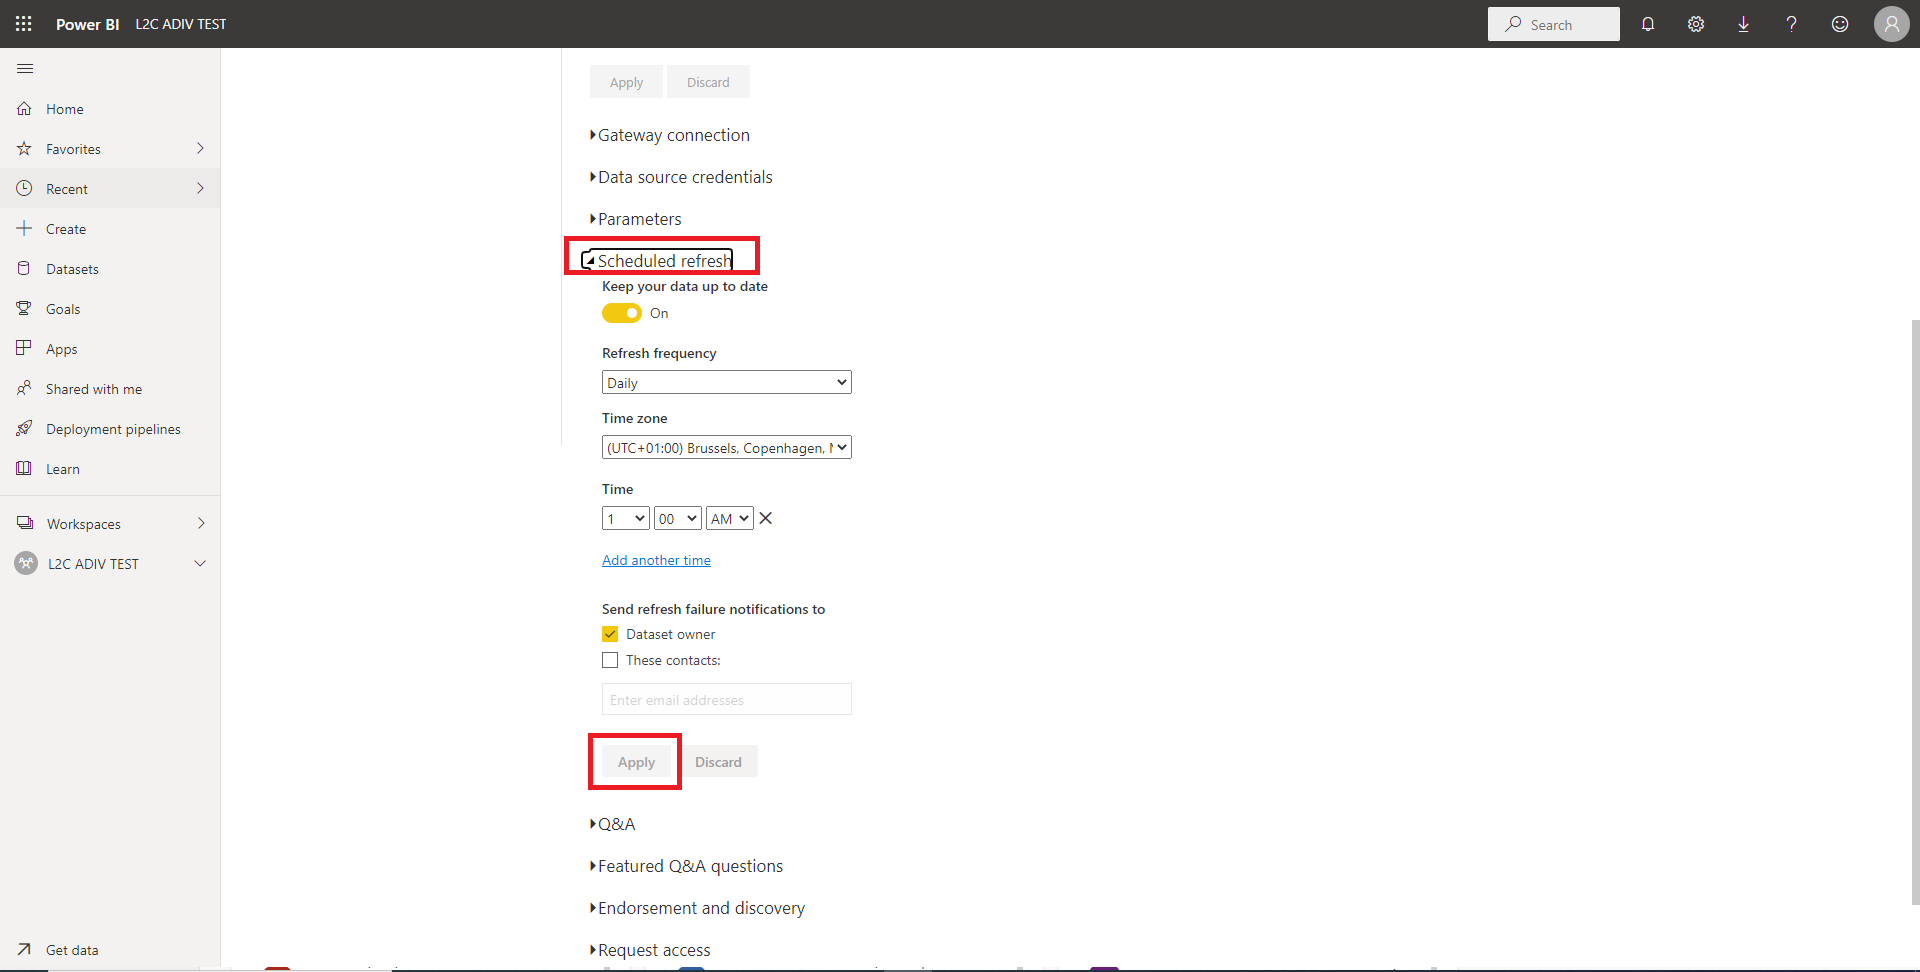1920x972 pixels.
Task: Open Datasets in the left navigation
Action: pos(72,269)
